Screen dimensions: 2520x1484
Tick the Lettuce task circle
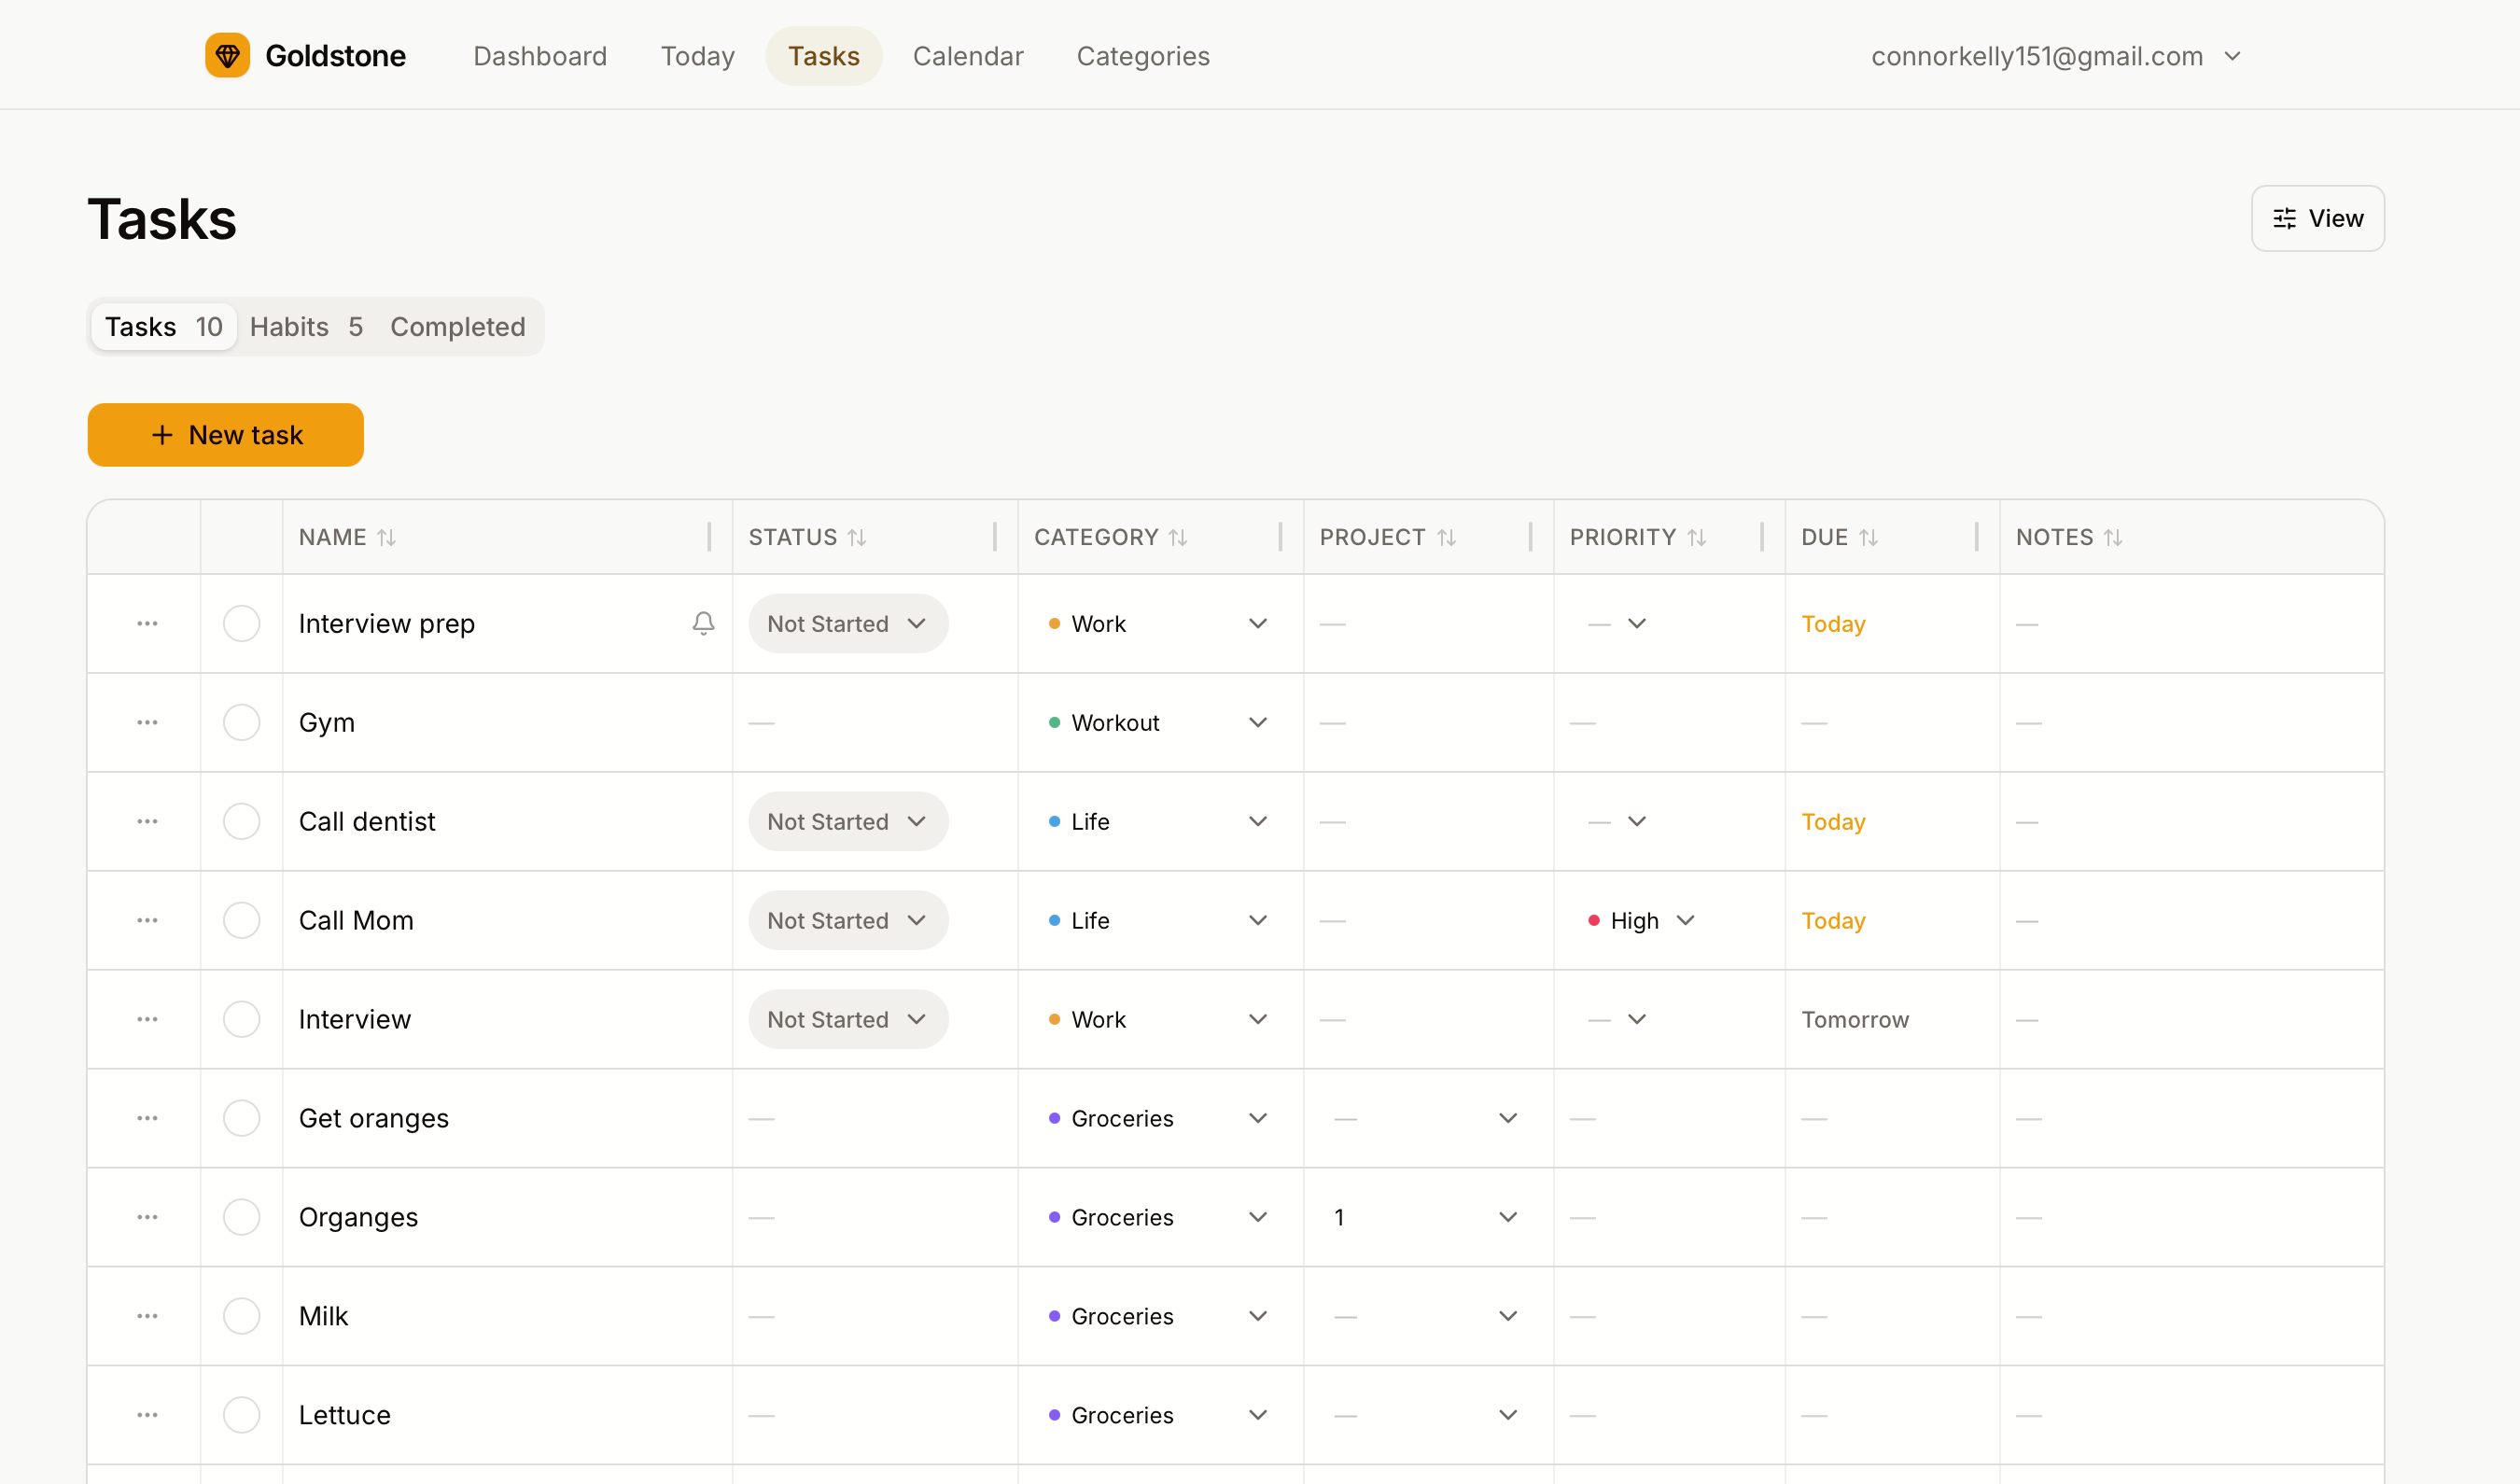241,1415
